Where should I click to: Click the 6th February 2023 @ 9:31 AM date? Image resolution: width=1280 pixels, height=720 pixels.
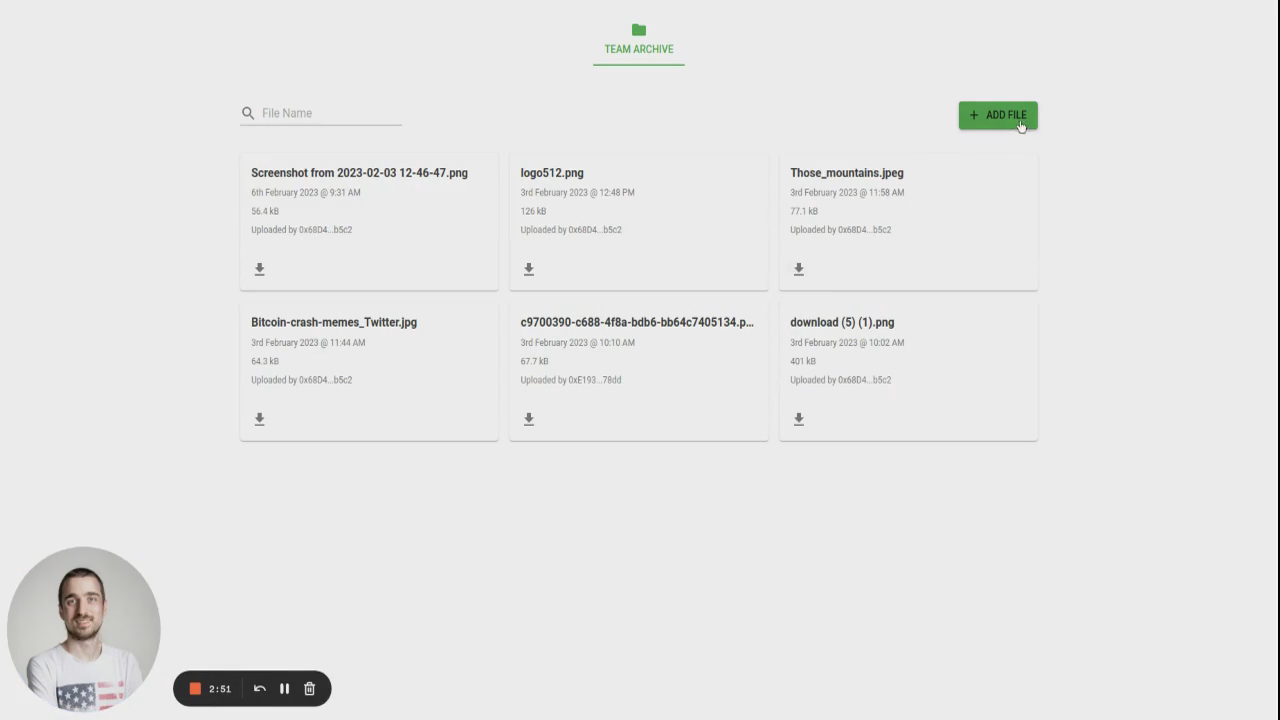point(306,192)
